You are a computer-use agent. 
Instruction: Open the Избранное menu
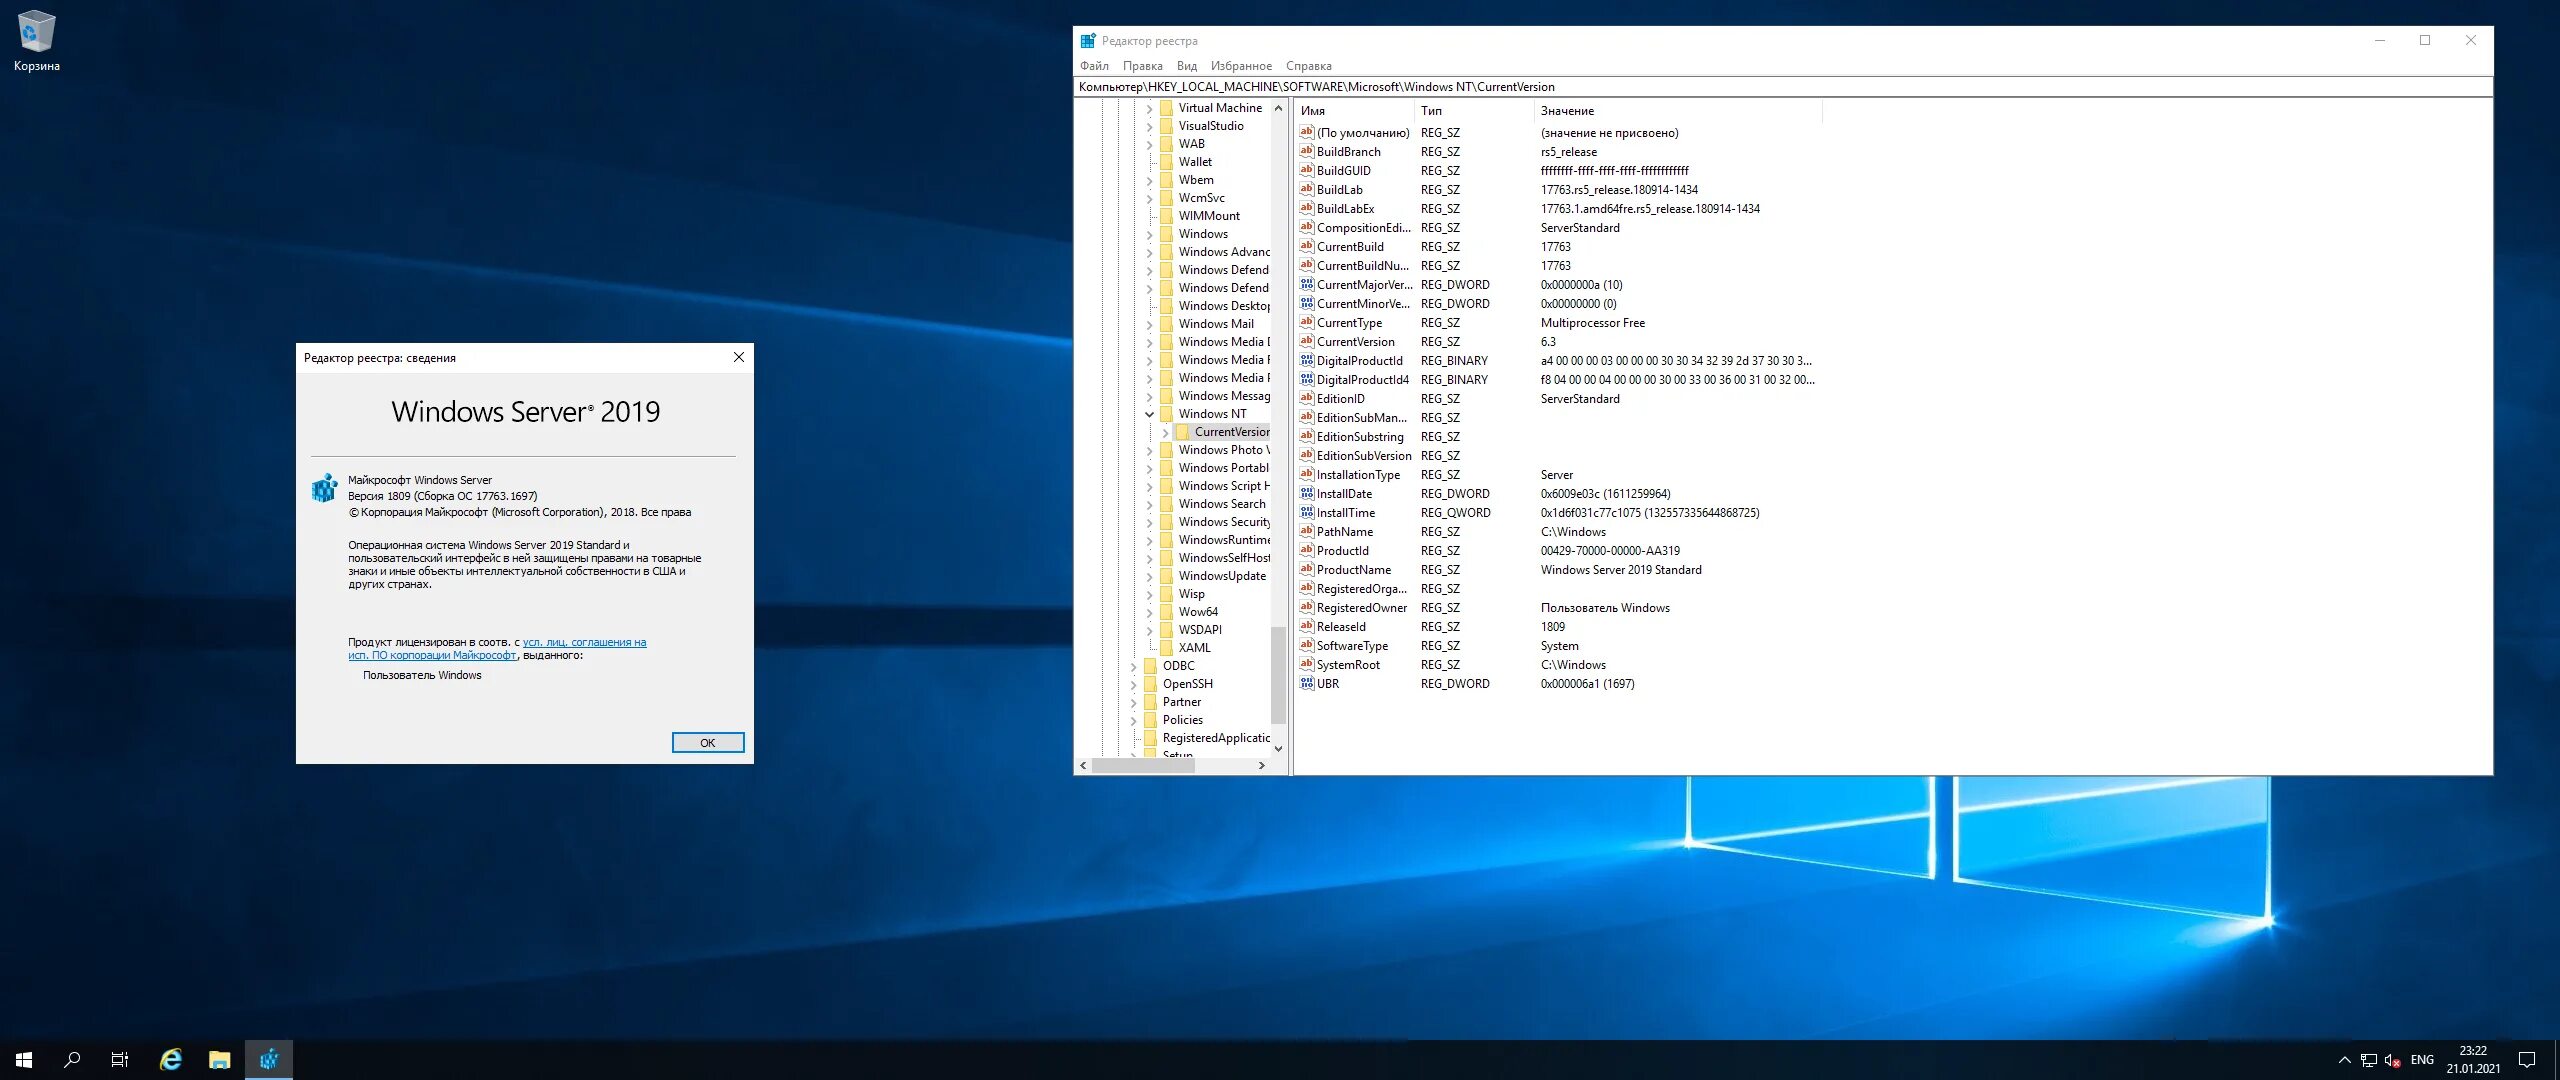coord(1241,66)
